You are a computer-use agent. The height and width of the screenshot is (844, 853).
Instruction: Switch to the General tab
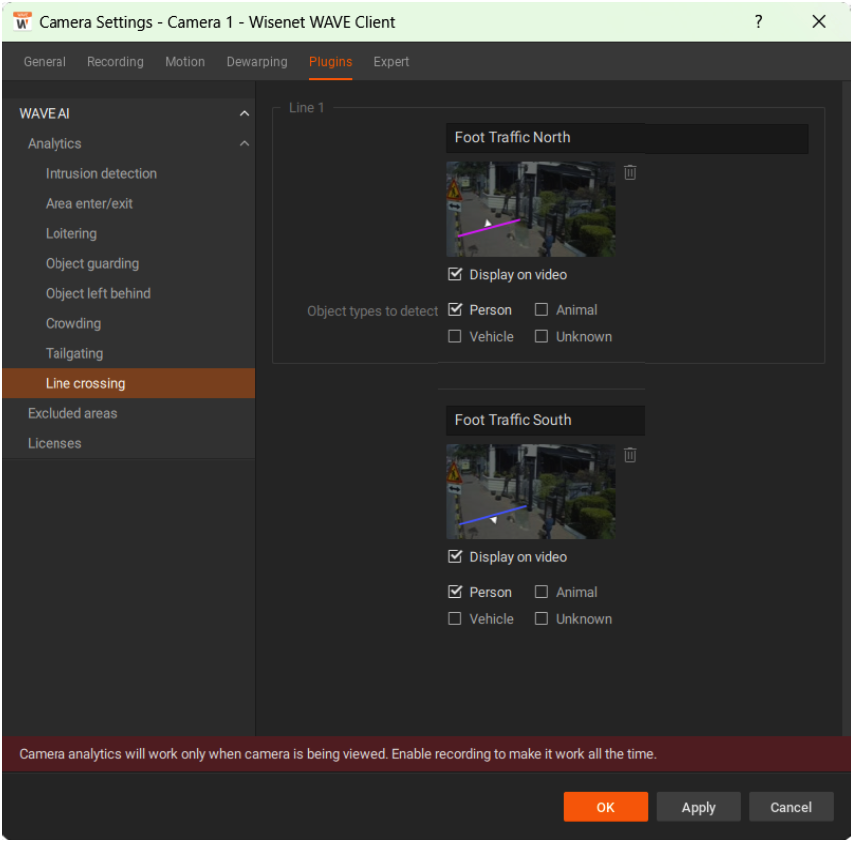pyautogui.click(x=45, y=61)
